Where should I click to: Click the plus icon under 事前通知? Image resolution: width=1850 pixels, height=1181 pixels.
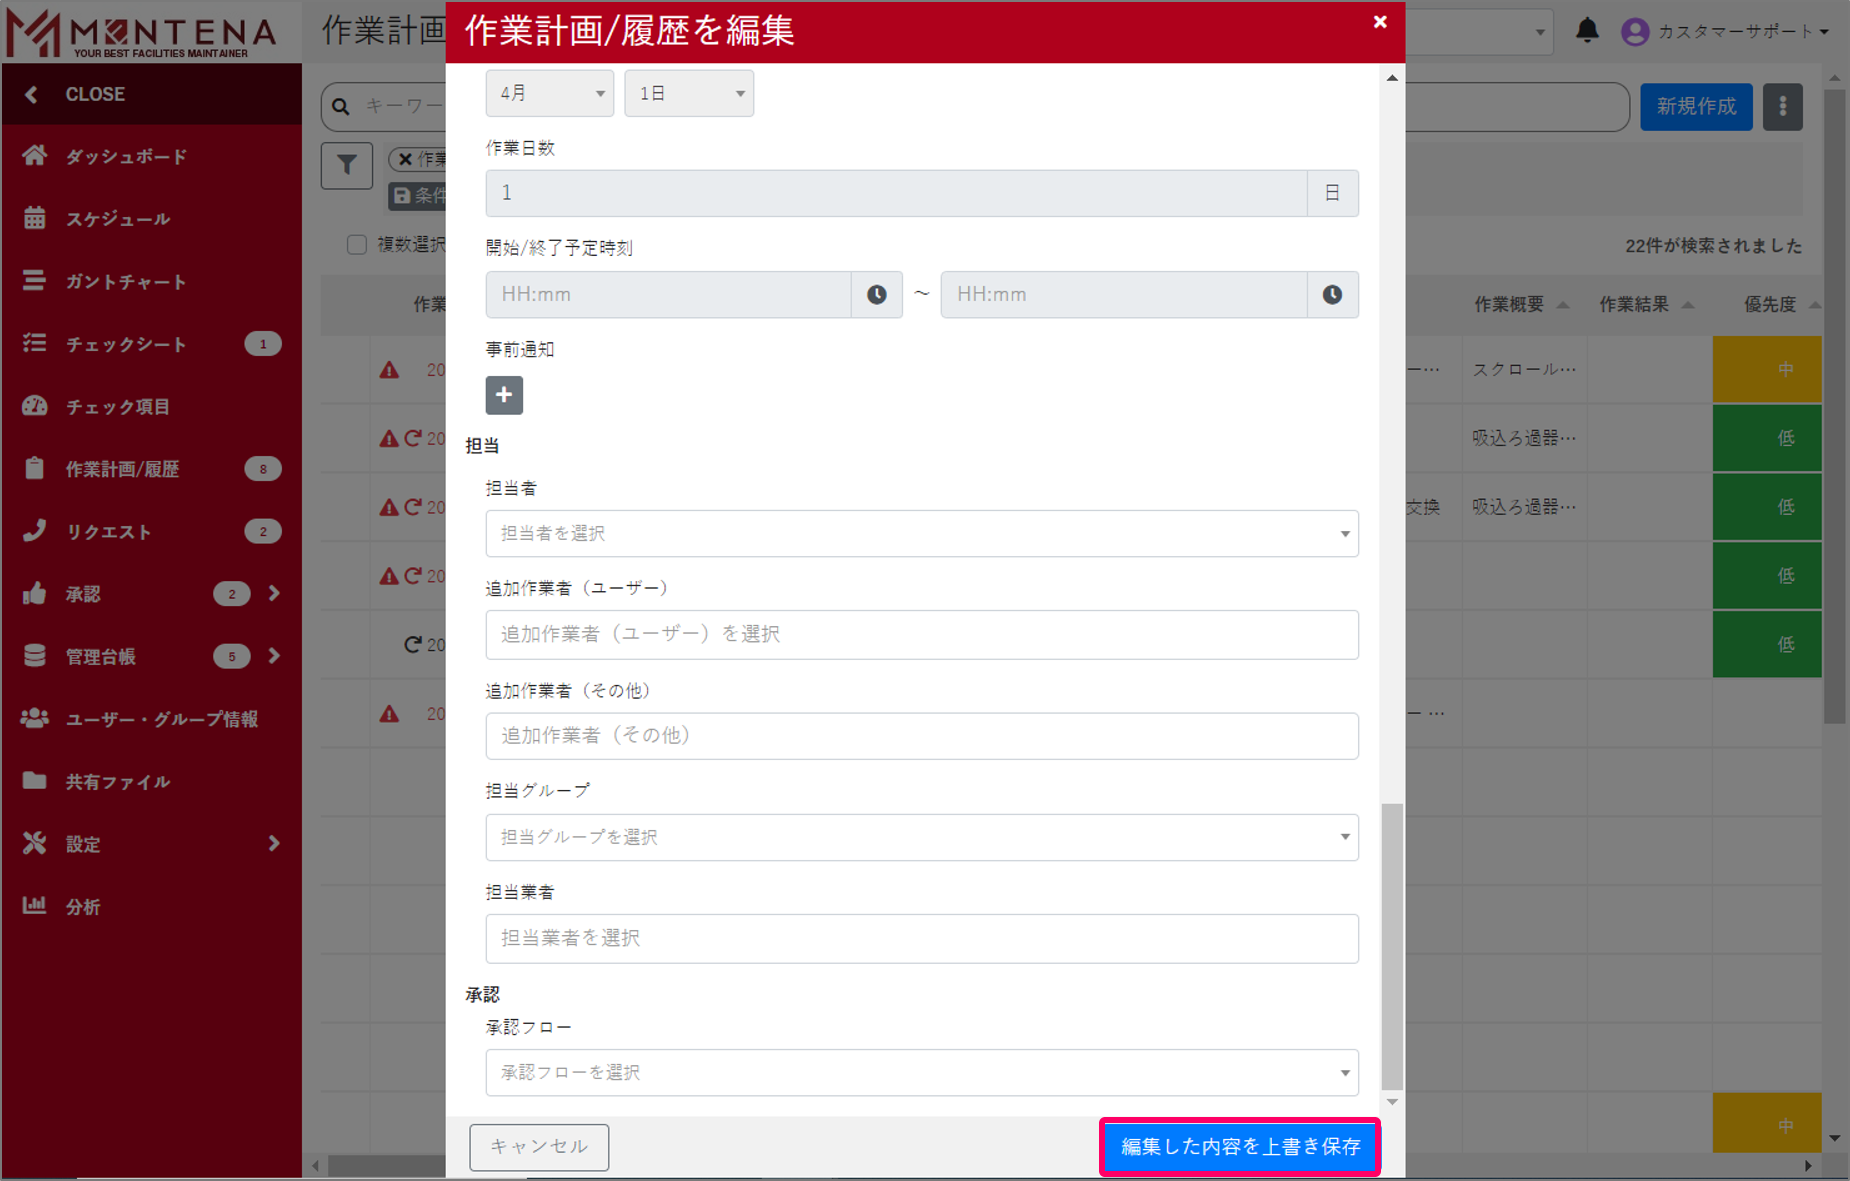[504, 395]
